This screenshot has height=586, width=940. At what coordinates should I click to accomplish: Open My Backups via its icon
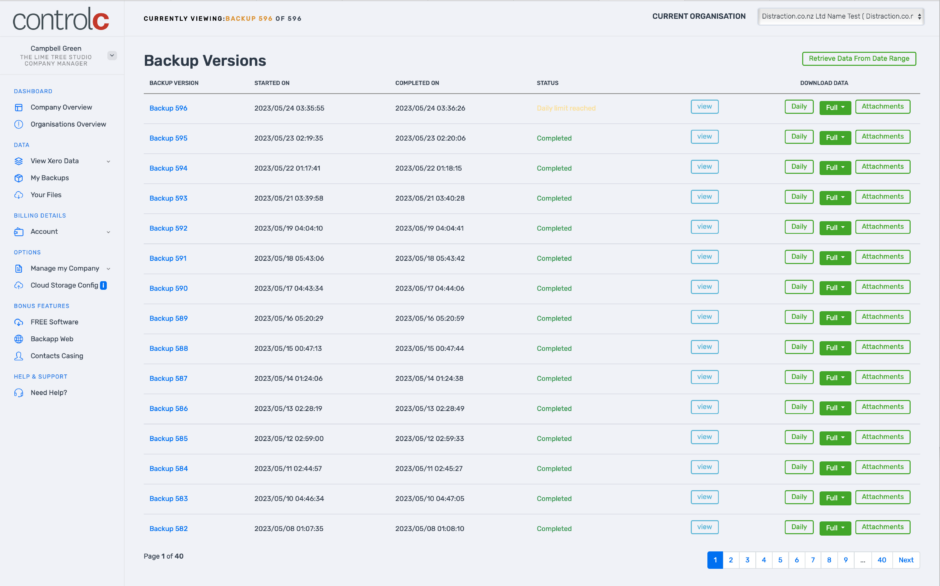click(19, 178)
